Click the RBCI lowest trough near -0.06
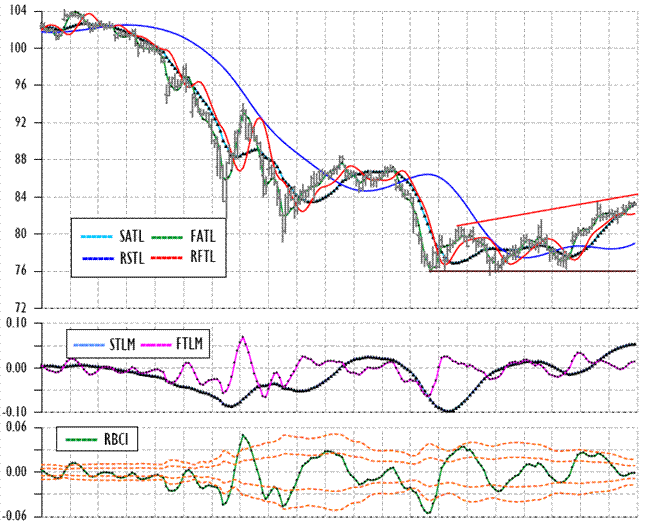Screen dimensions: 650x523 point(429,513)
